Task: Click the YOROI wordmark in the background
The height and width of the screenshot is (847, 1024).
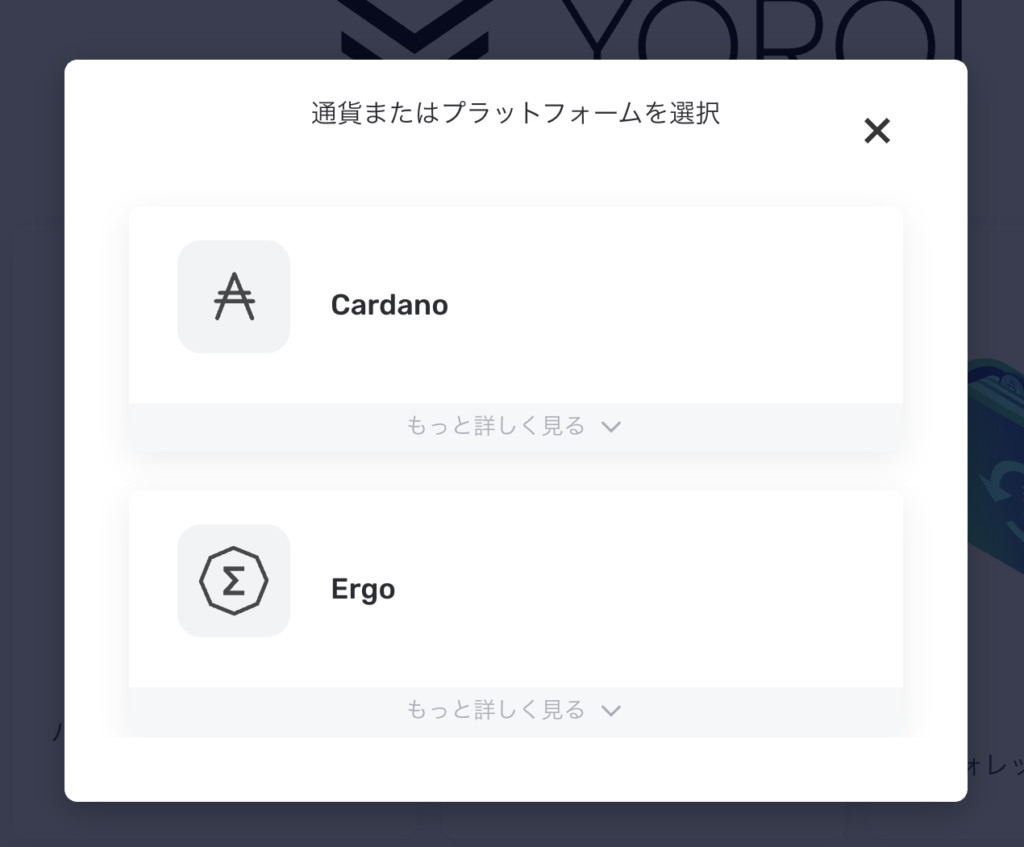Action: 760,30
